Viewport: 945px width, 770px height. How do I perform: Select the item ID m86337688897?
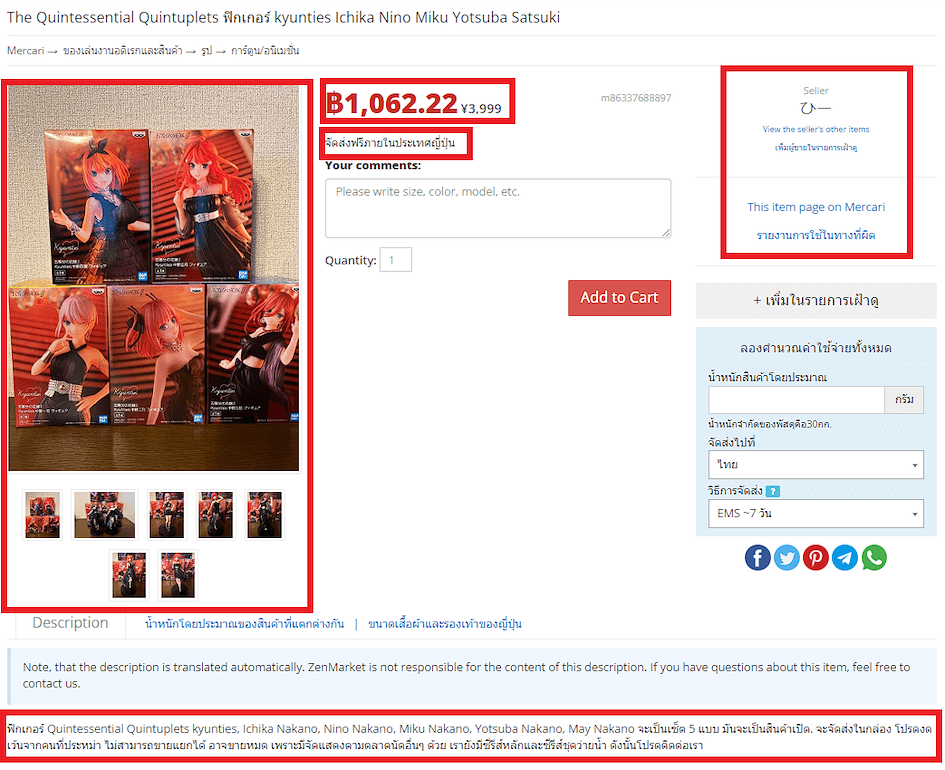(x=636, y=98)
